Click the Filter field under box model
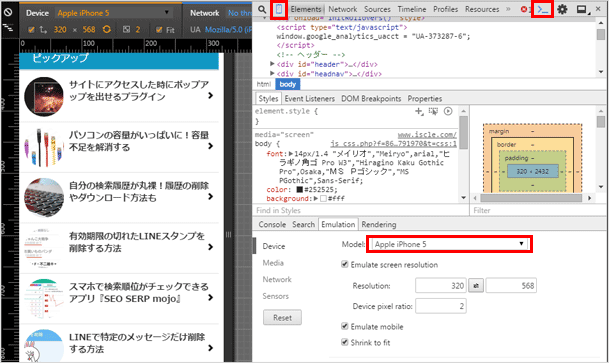The width and height of the screenshot is (609, 363). 538,210
